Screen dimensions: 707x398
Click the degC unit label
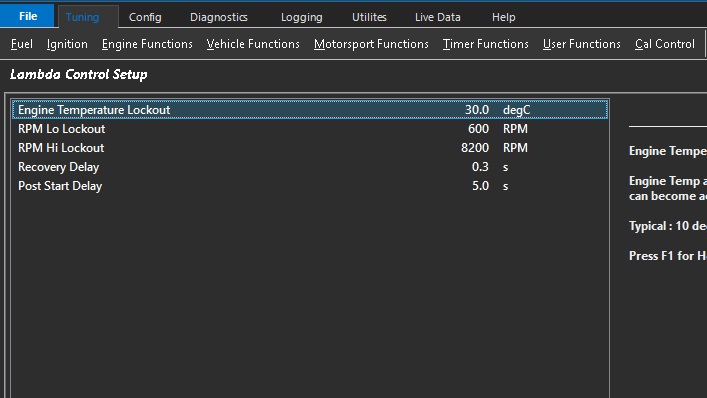(x=517, y=110)
